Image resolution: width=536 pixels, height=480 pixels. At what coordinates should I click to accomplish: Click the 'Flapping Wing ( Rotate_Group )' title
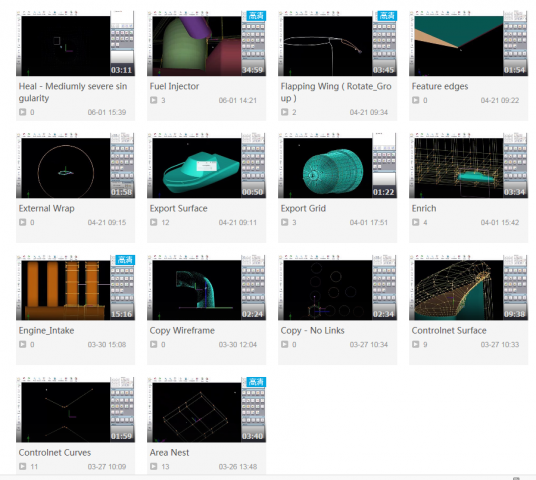click(x=336, y=92)
